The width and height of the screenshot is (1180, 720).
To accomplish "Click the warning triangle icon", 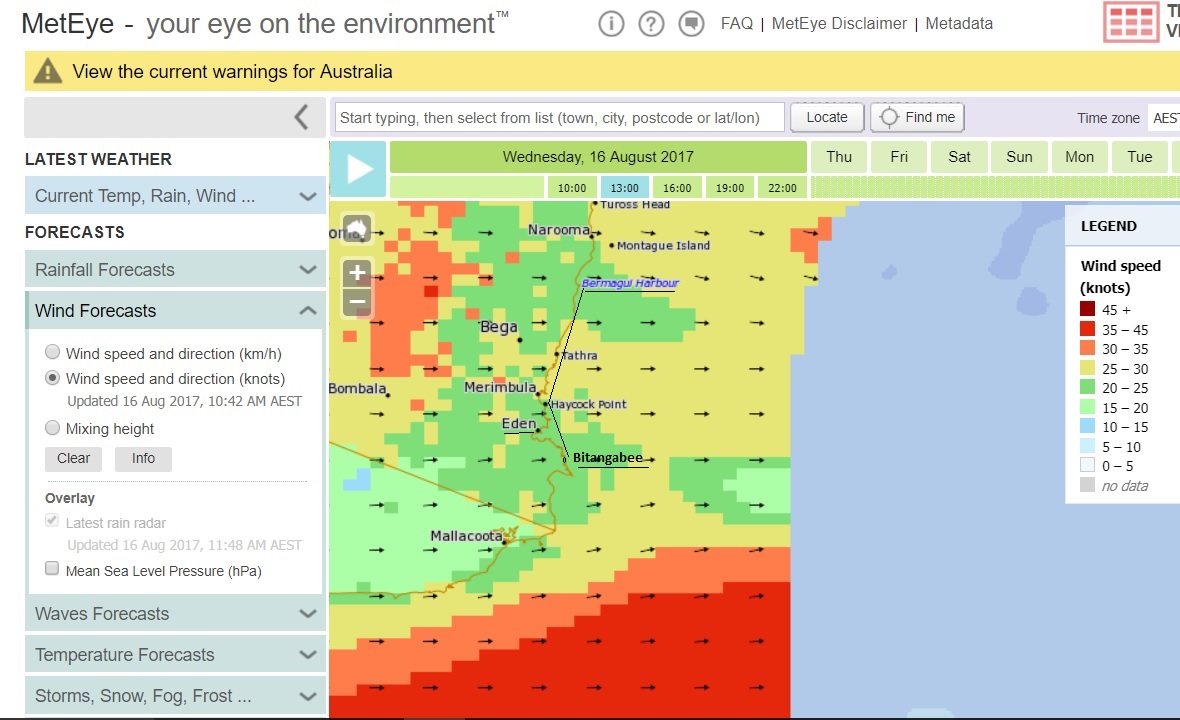I will (47, 71).
